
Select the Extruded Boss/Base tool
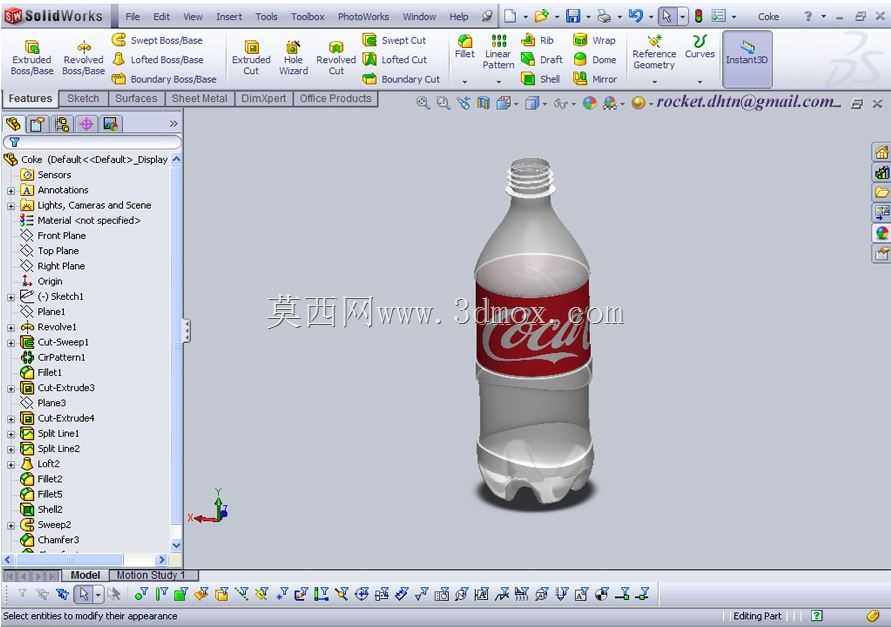coord(32,57)
